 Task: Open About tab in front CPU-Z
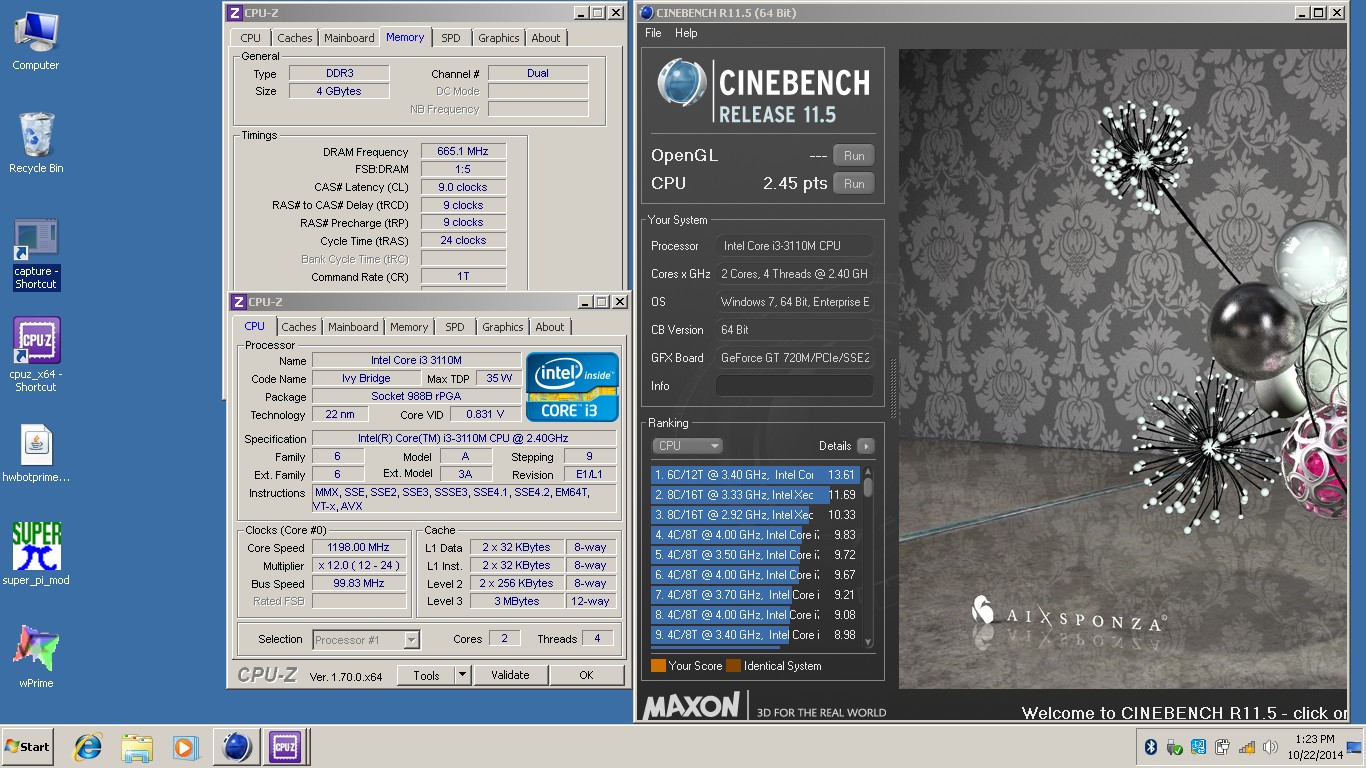point(549,327)
